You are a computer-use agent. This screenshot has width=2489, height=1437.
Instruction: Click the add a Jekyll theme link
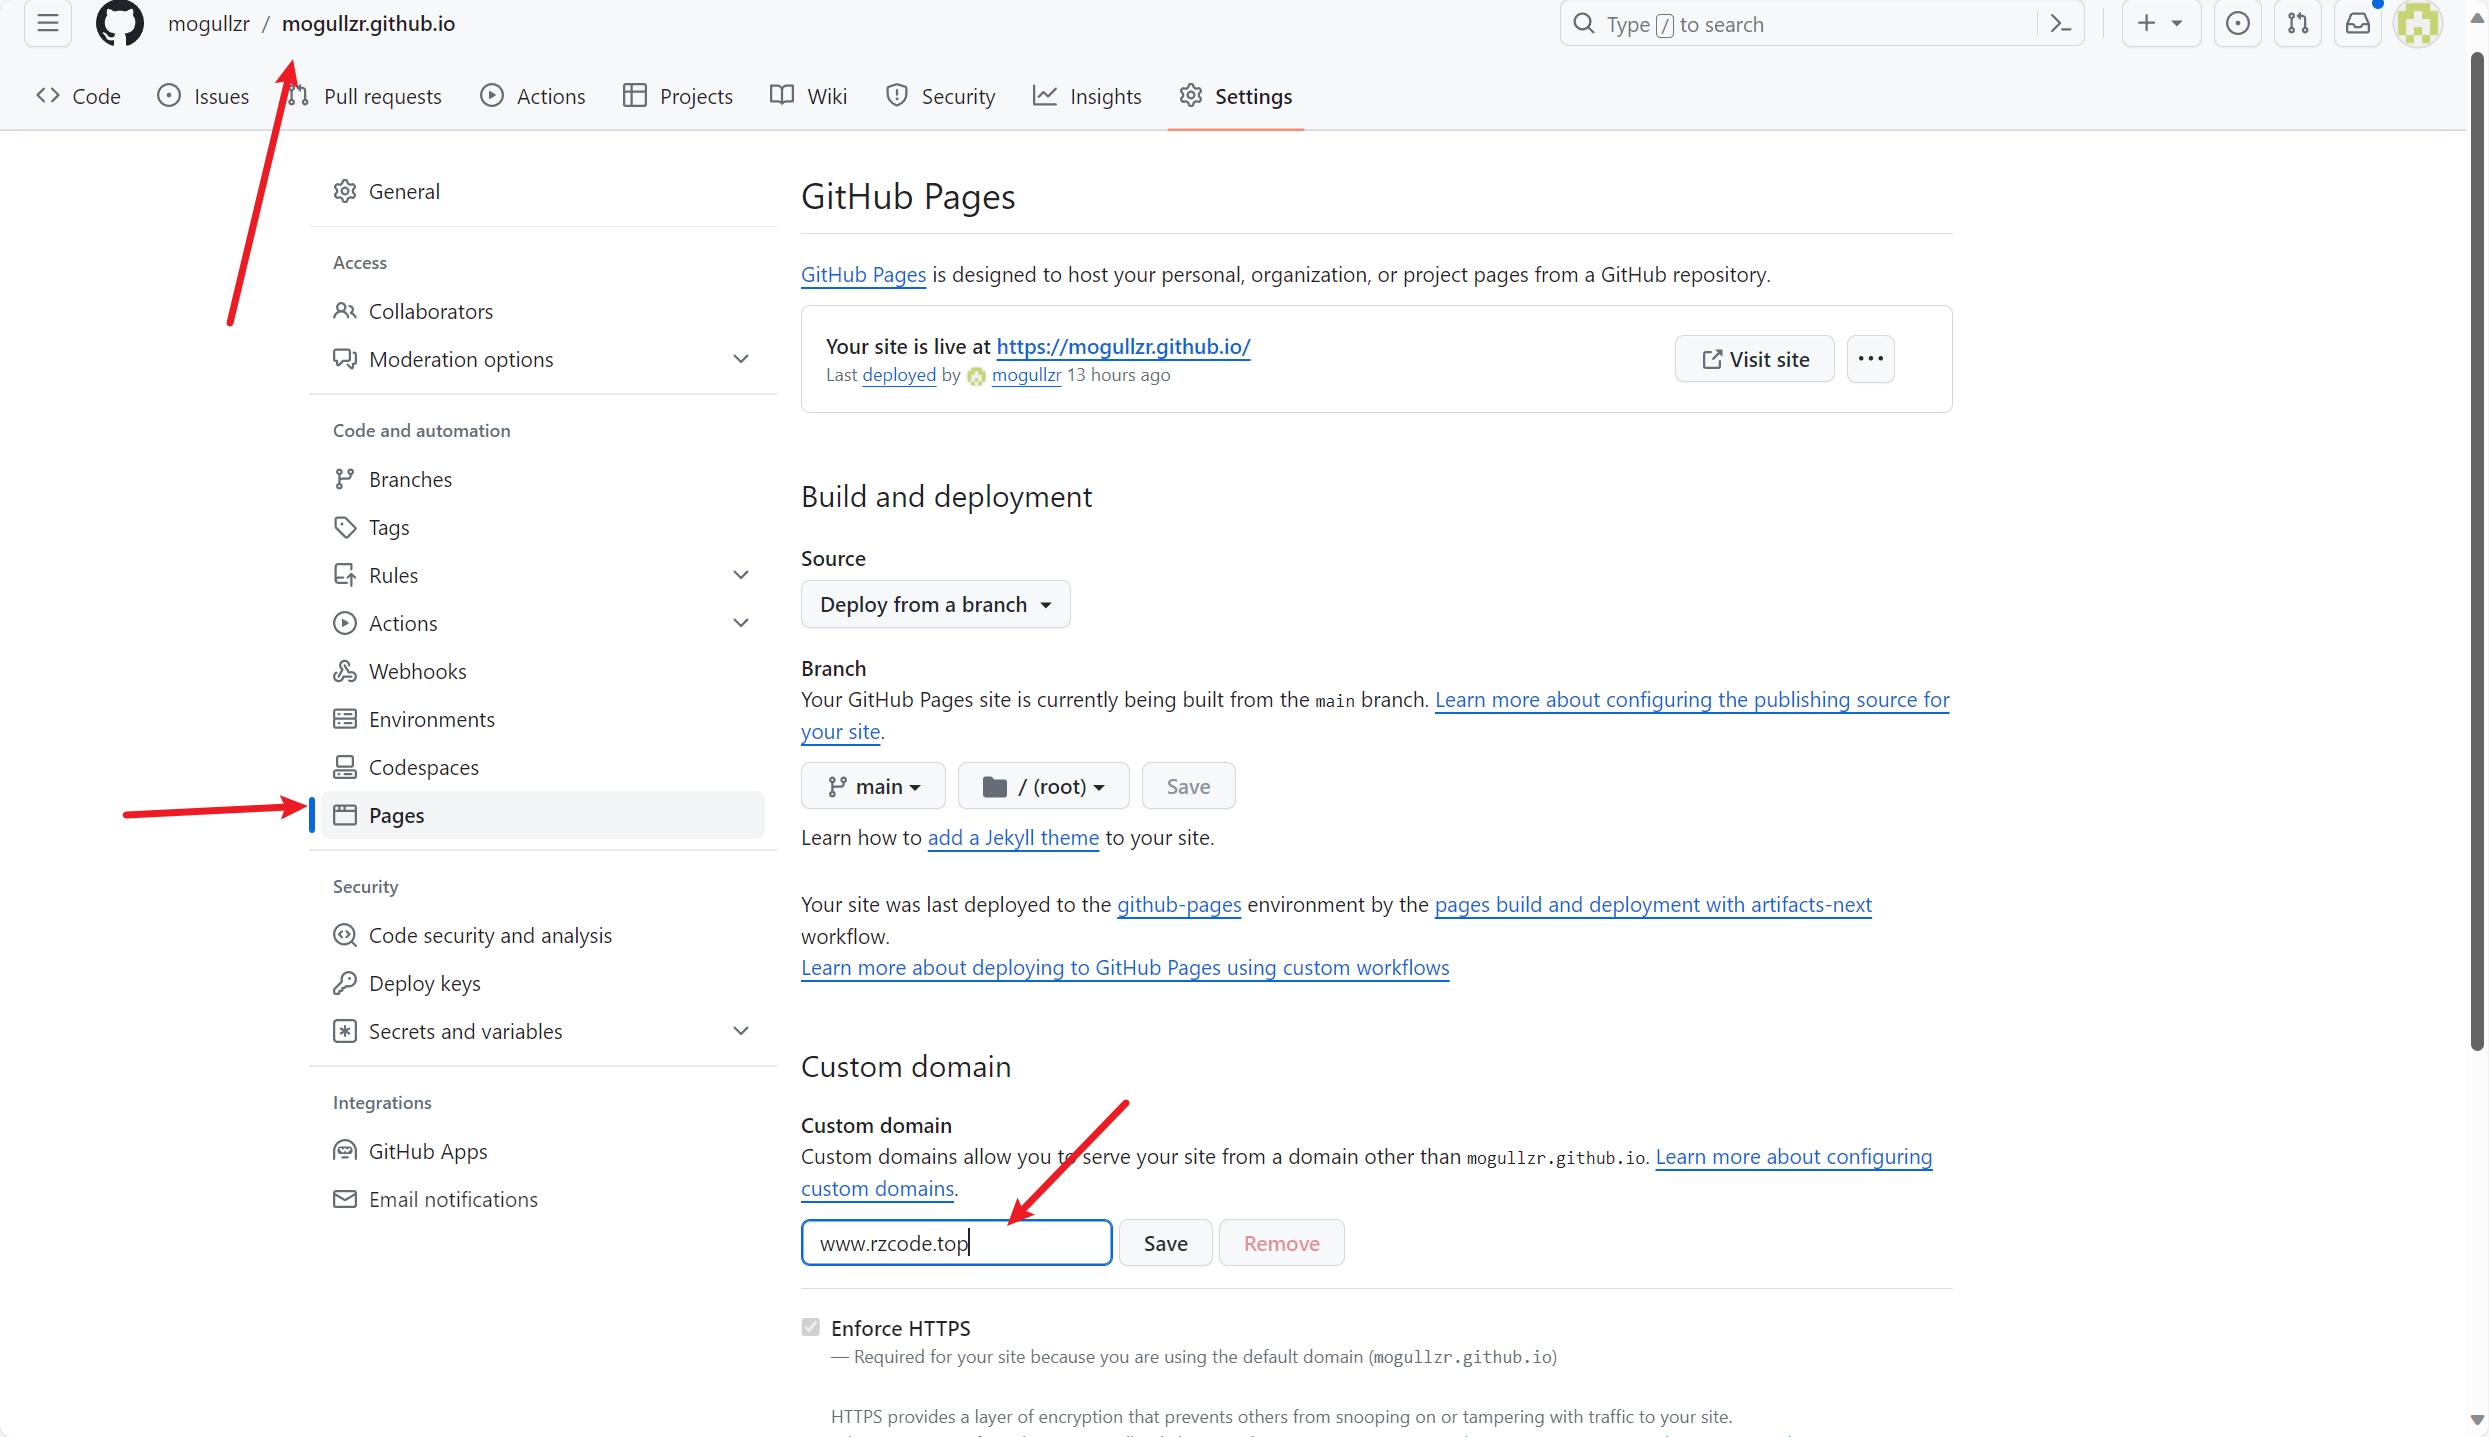pyautogui.click(x=1013, y=837)
